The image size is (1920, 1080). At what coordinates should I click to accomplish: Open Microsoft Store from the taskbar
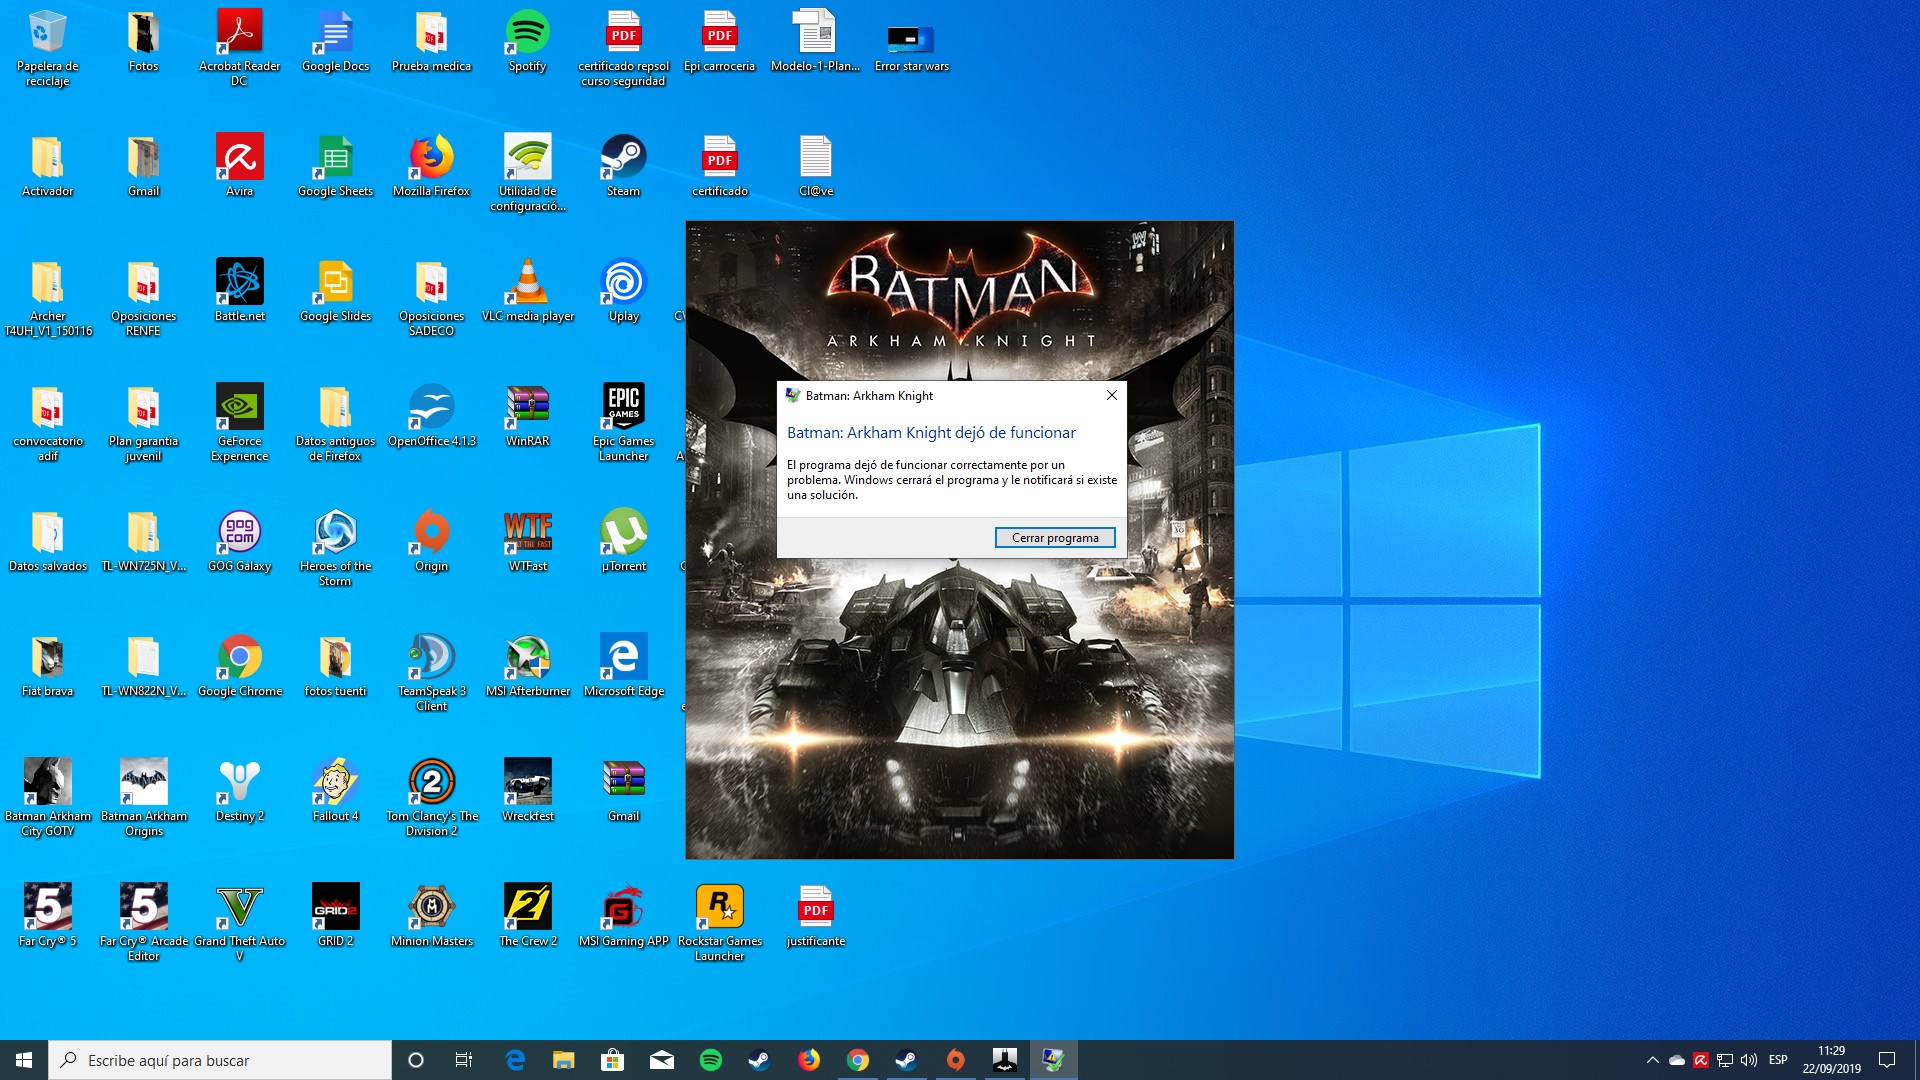(613, 1060)
